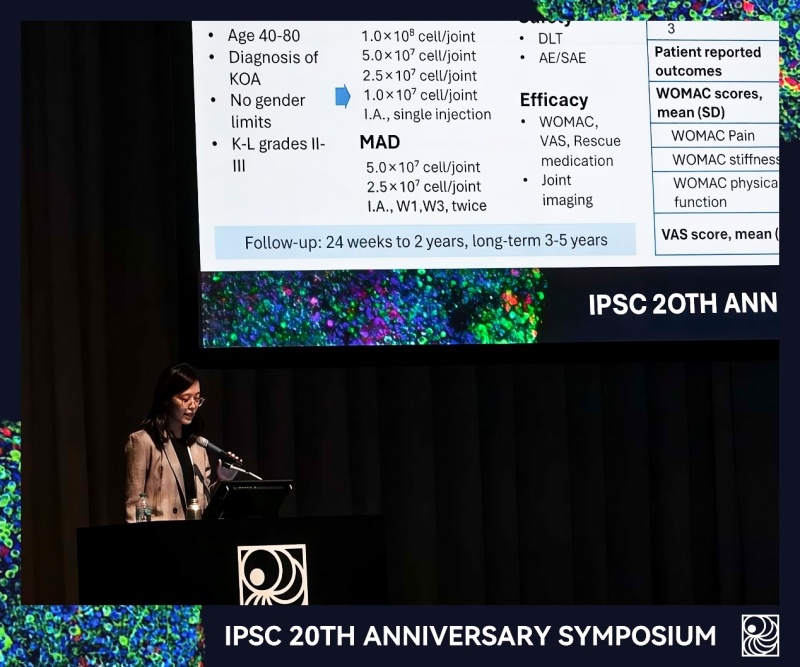
Task: Click the square logo in the bottom-right banner
Action: pyautogui.click(x=760, y=635)
